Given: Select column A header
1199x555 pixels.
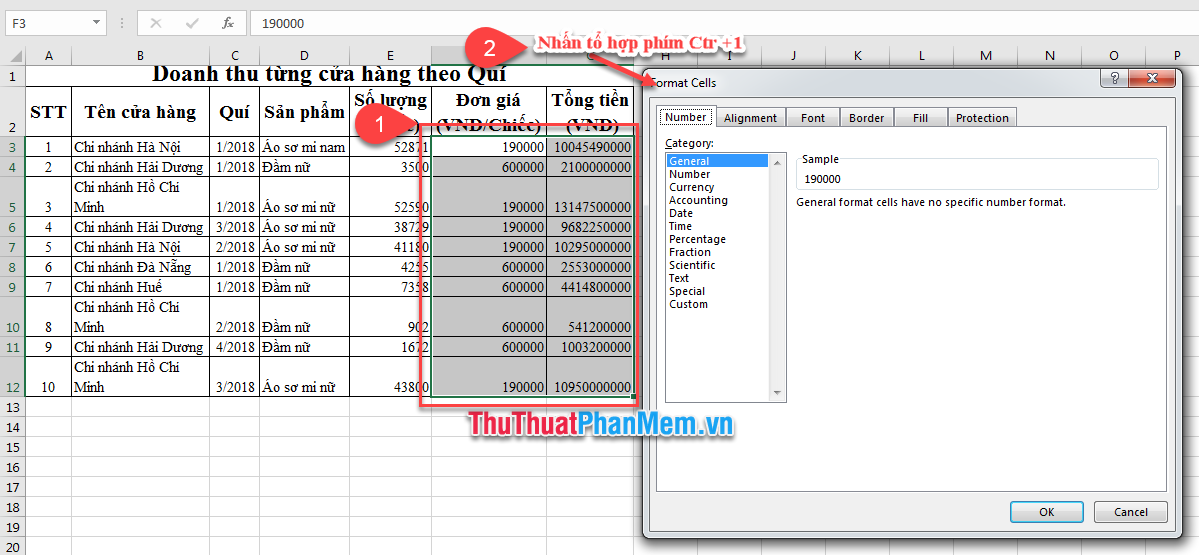Looking at the screenshot, I should [x=49, y=56].
